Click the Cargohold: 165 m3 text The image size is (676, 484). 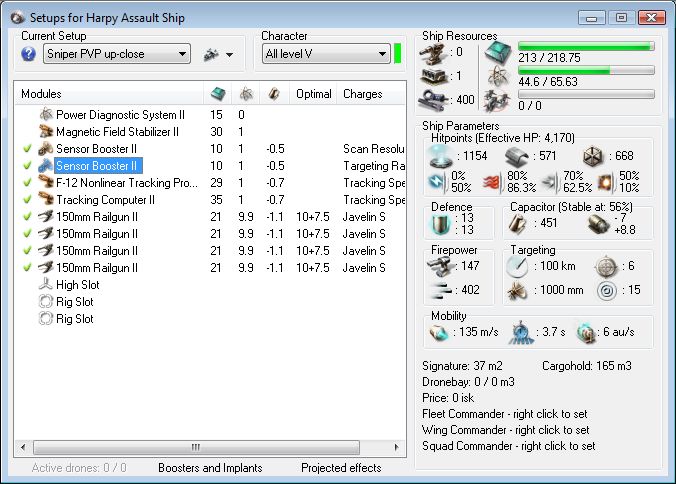tap(587, 366)
